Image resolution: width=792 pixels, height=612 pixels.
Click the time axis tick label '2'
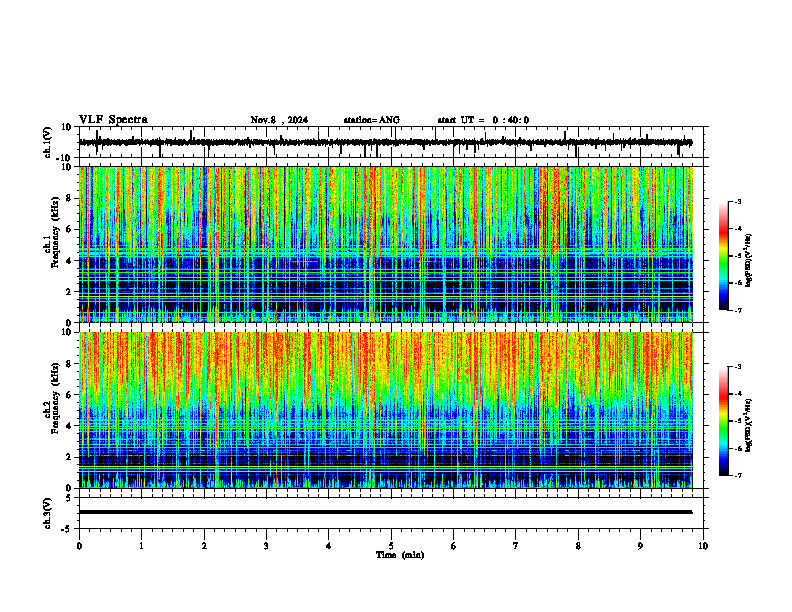point(204,546)
